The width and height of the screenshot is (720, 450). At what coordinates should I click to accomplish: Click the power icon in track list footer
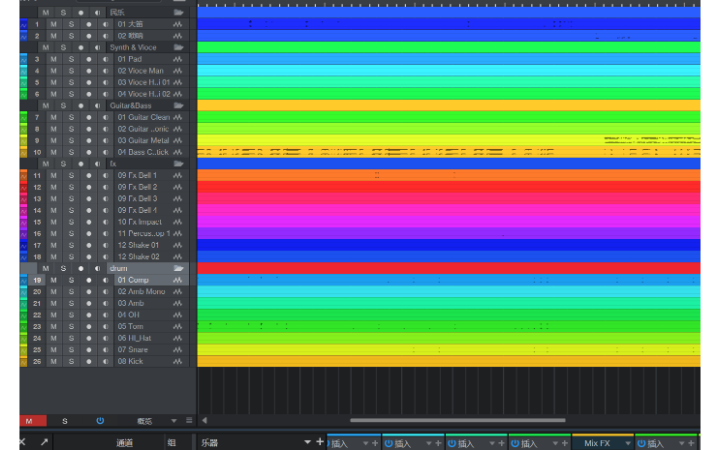click(x=100, y=421)
